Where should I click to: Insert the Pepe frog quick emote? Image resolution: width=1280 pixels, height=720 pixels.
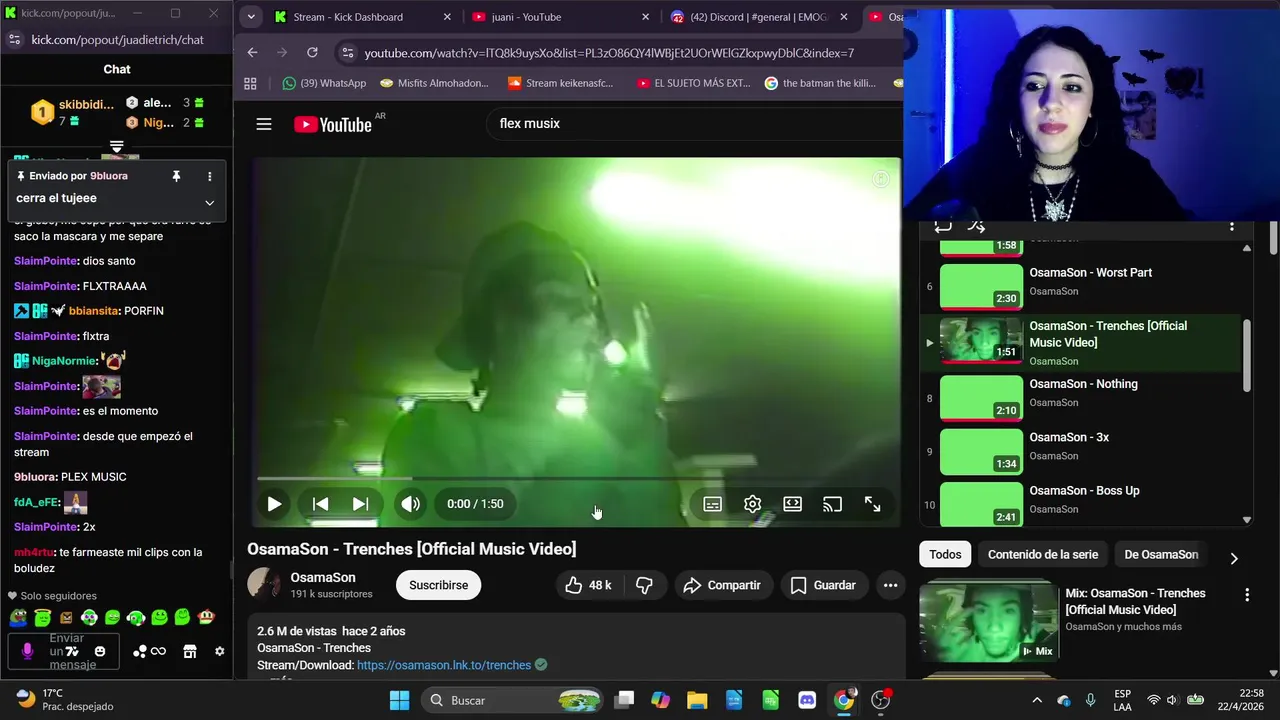pyautogui.click(x=18, y=617)
